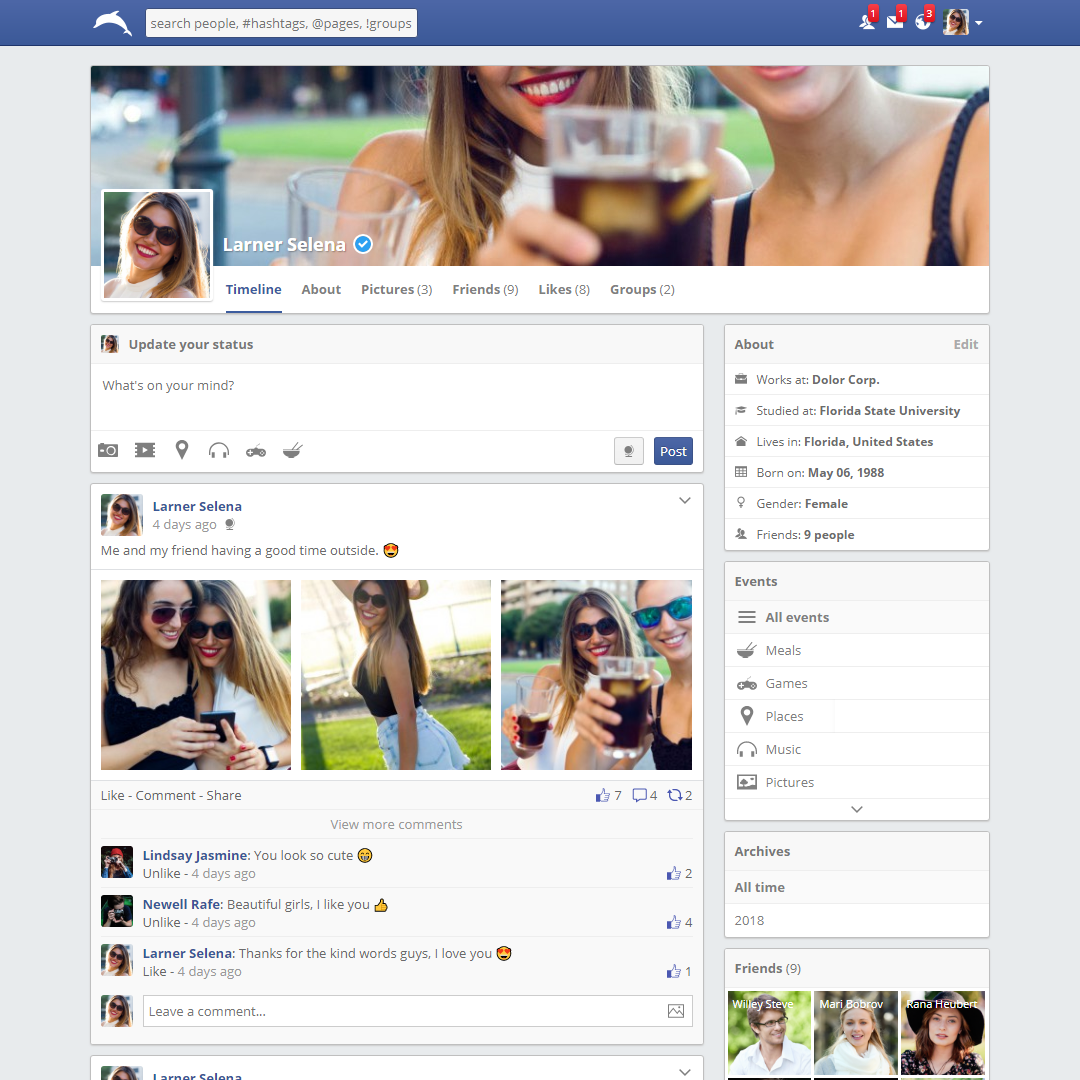Check messages via the envelope icon
This screenshot has height=1080, width=1080.
click(x=895, y=21)
